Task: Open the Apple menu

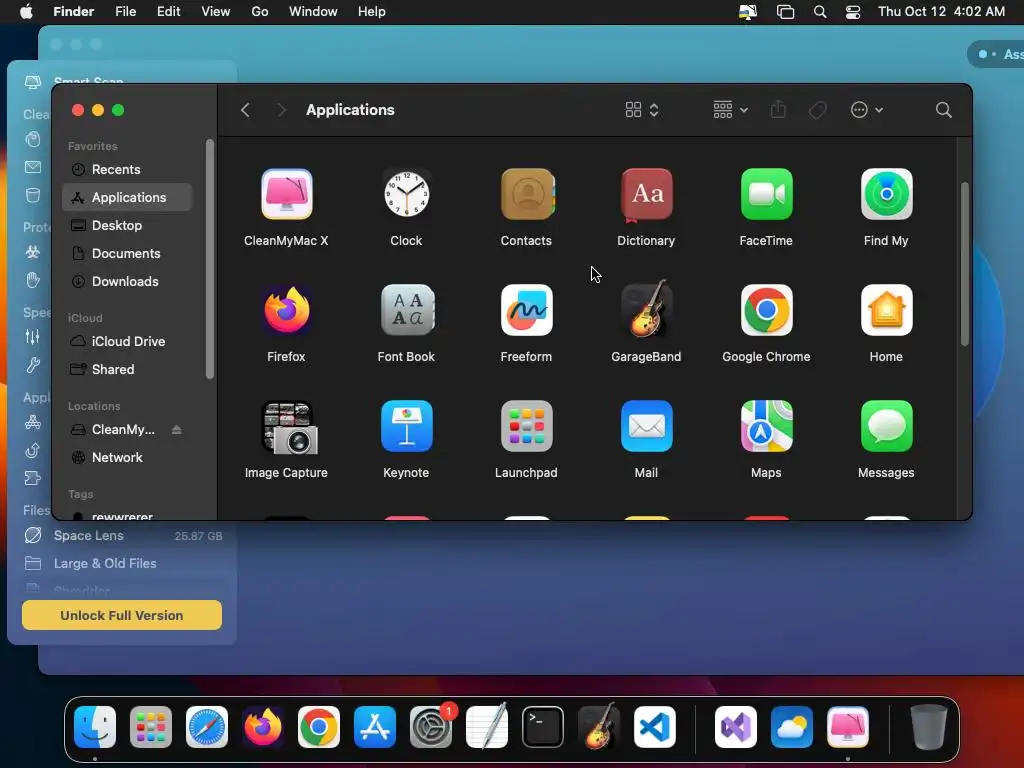Action: tap(26, 12)
